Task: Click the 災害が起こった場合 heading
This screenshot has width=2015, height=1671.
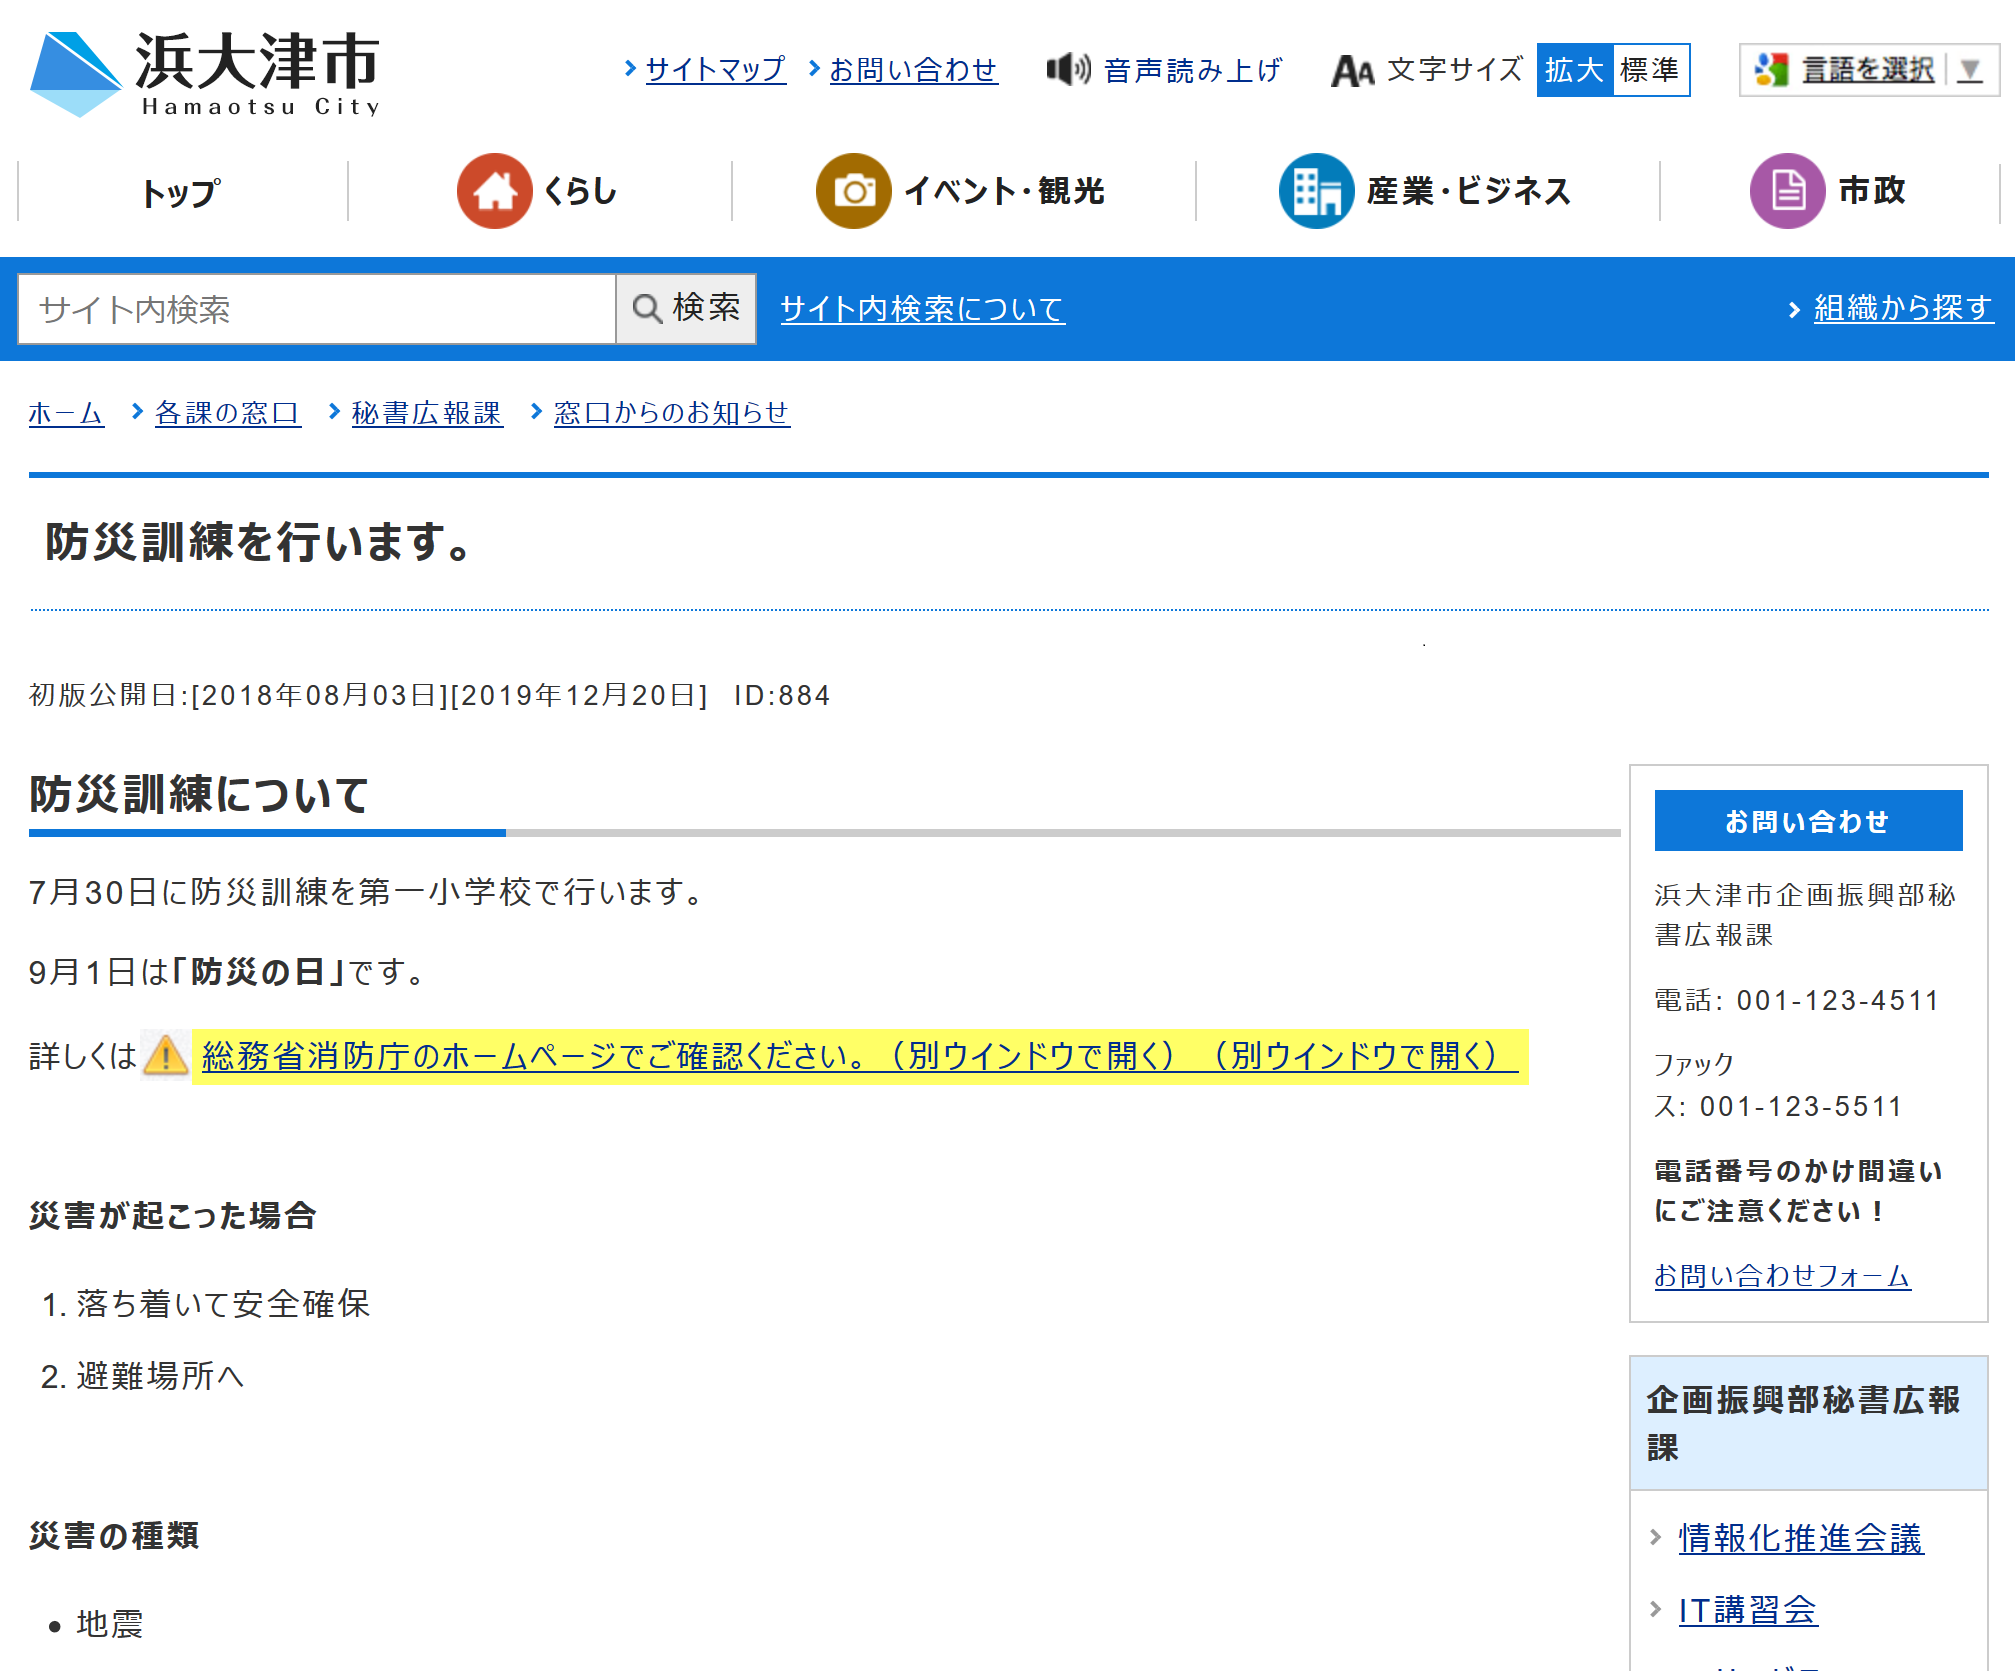Action: click(173, 1216)
